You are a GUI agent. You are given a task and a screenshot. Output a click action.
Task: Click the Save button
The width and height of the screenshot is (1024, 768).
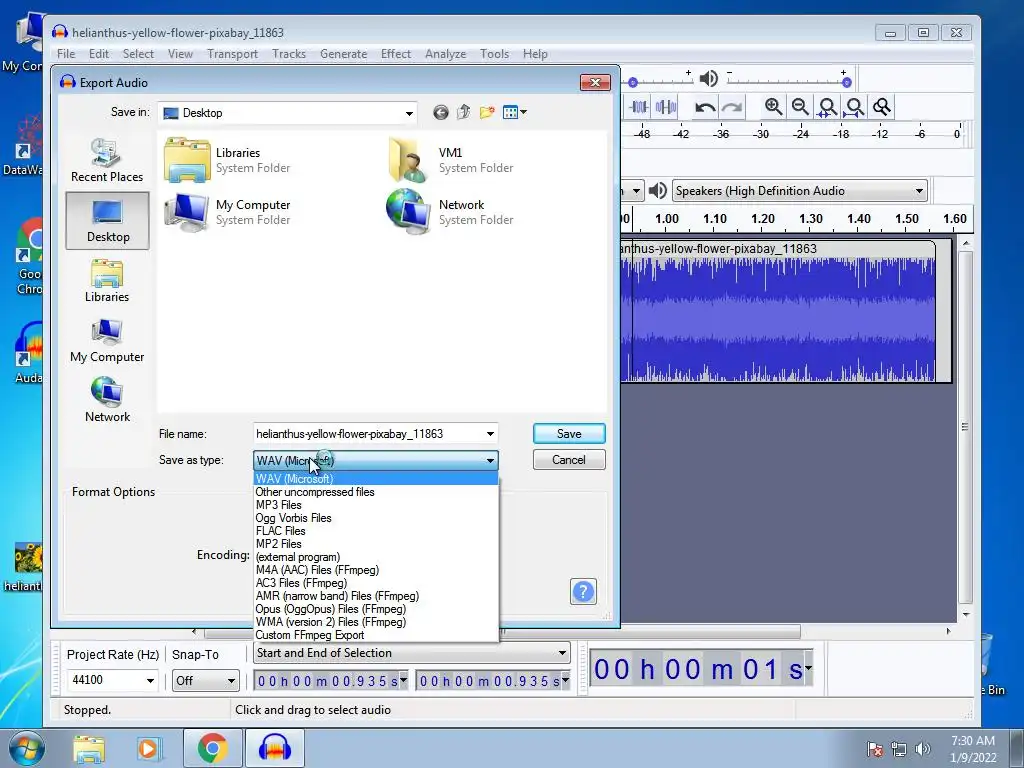click(569, 434)
